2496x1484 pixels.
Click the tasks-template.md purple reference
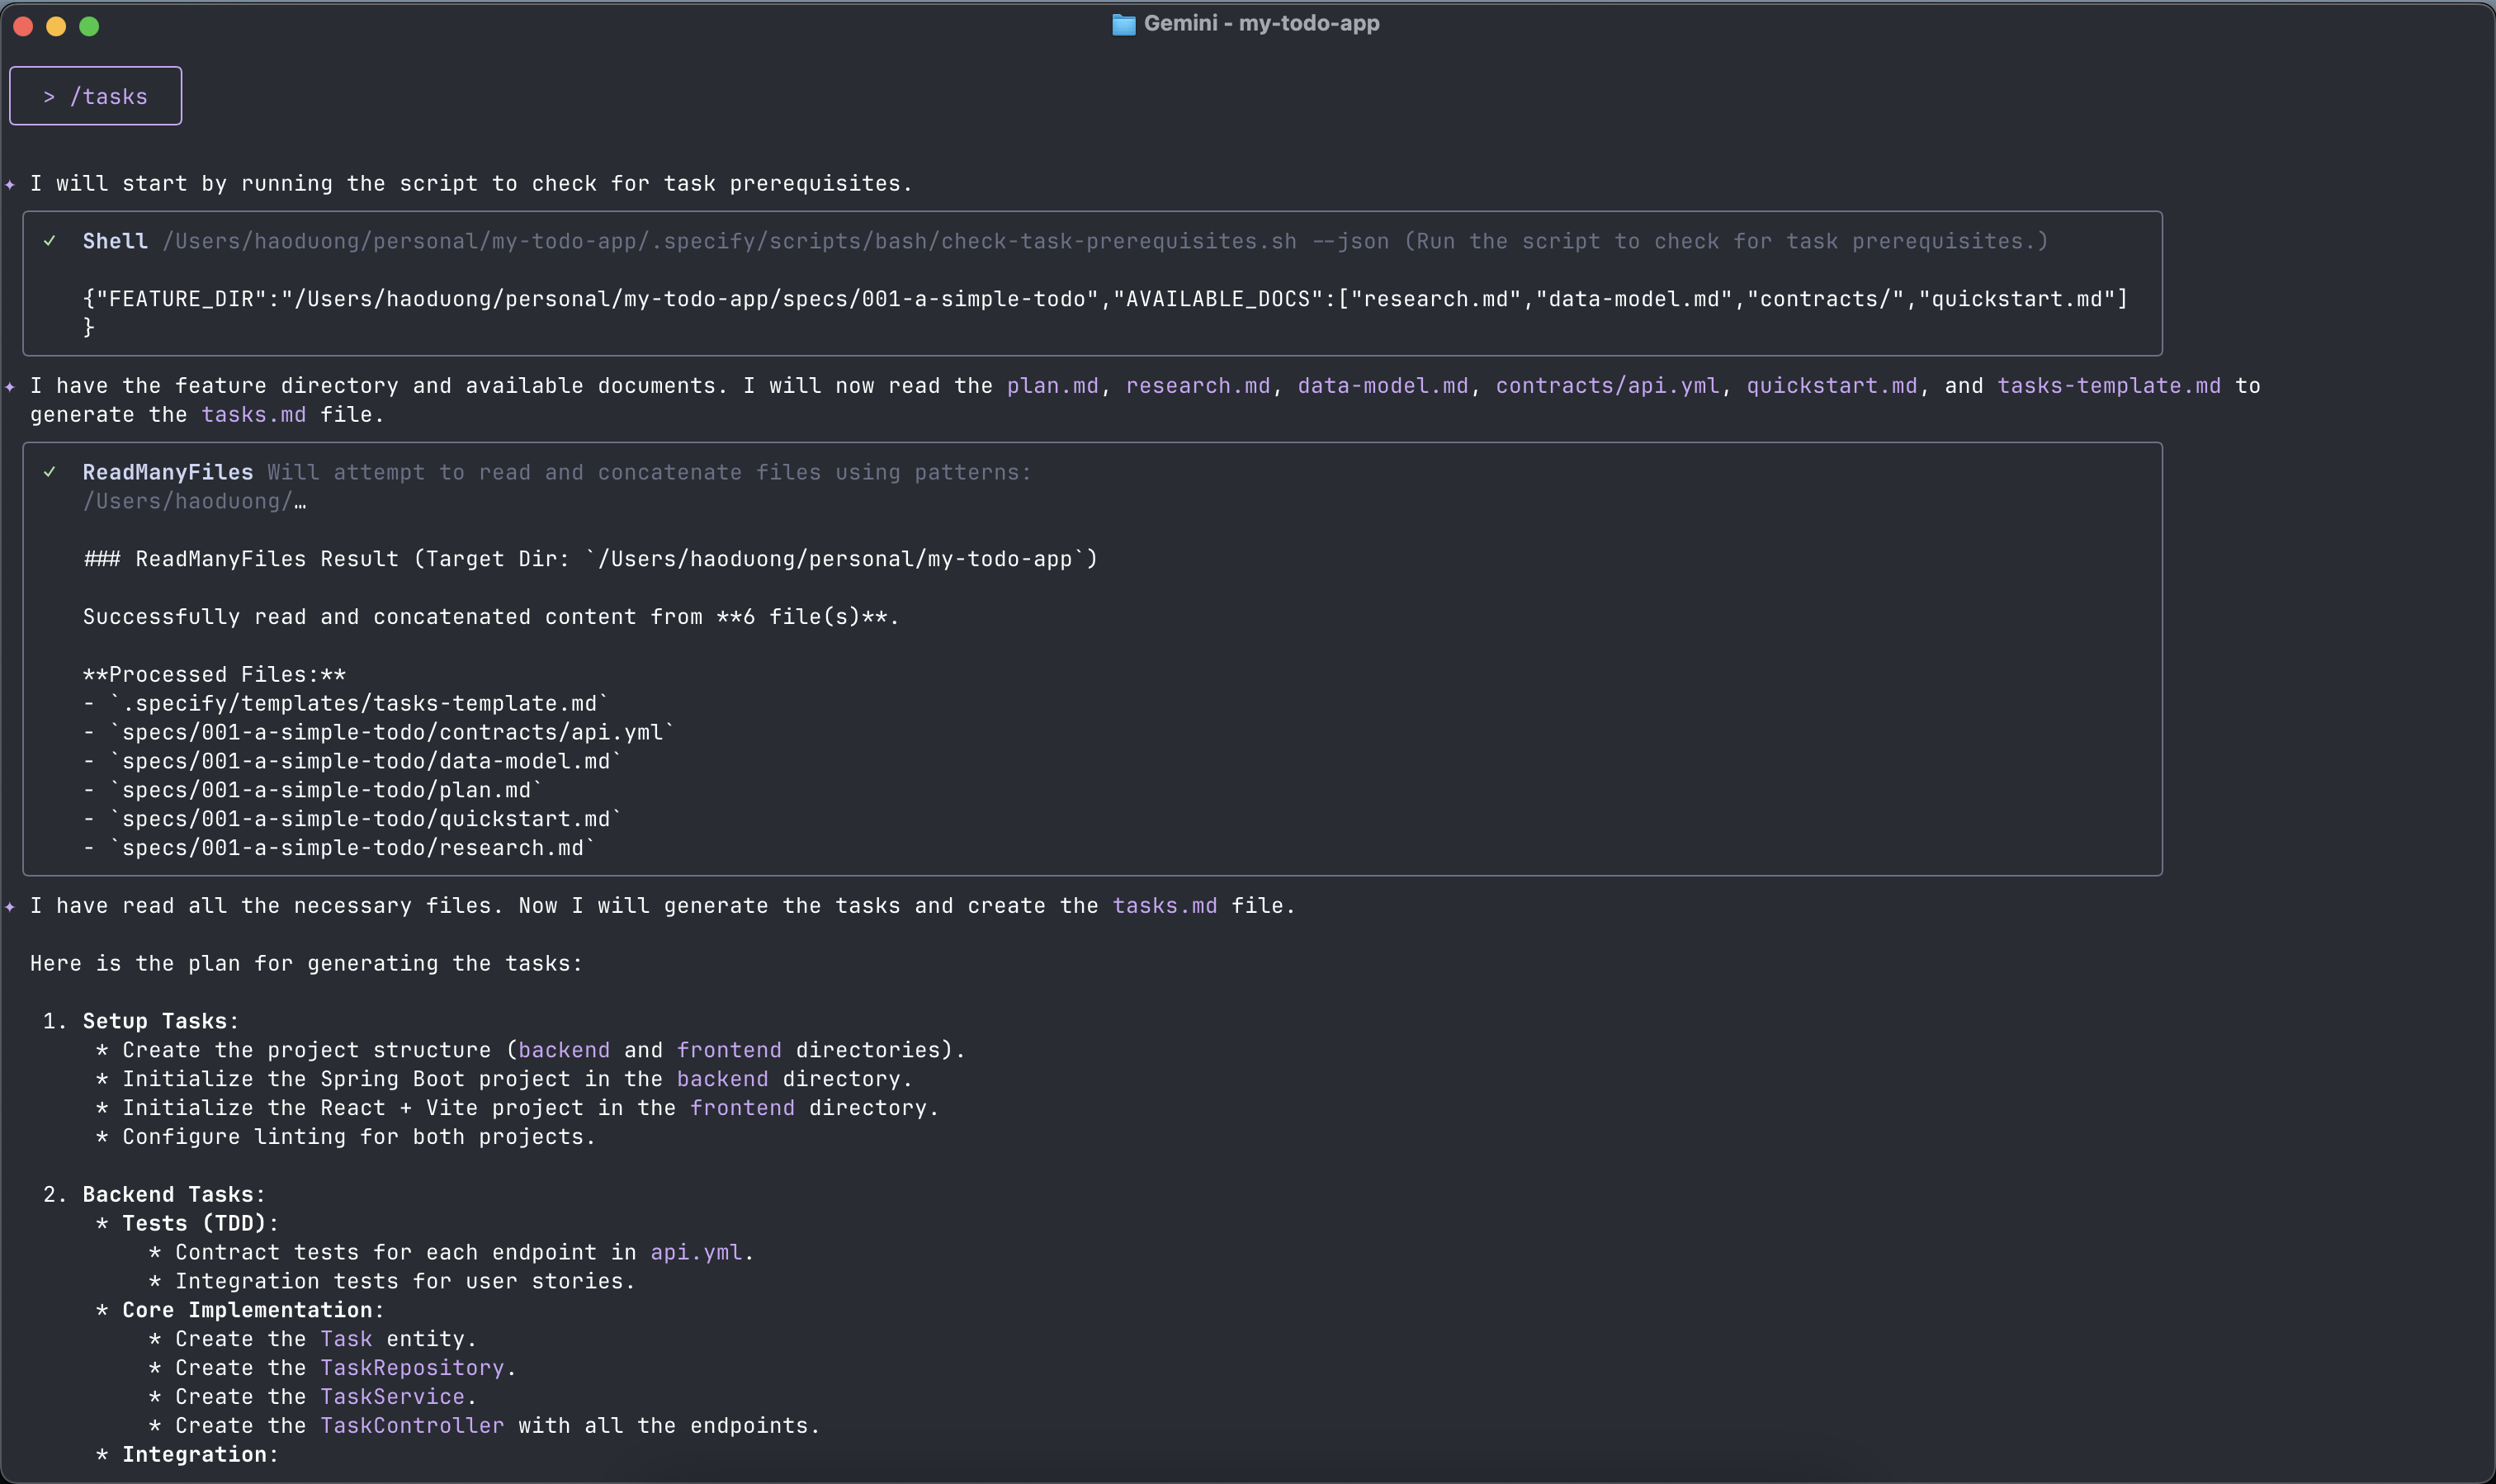2109,386
